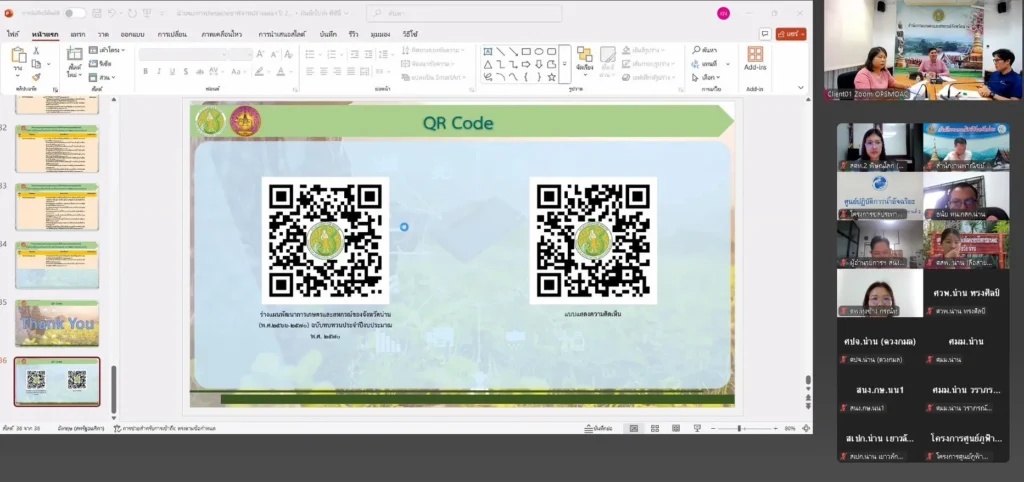Toggle Strikethrough formatting
1024x482 pixels.
[x=199, y=71]
